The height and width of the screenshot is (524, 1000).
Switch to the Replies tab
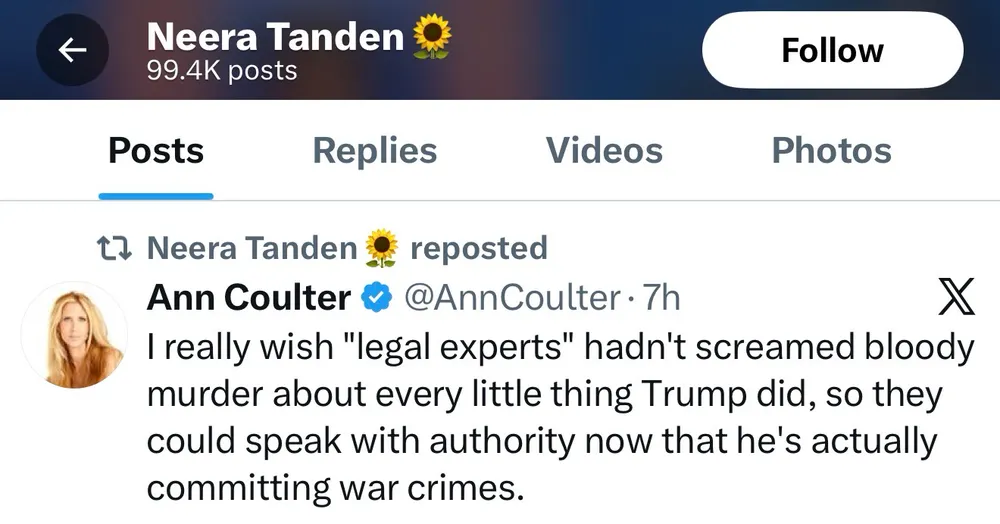pyautogui.click(x=374, y=151)
